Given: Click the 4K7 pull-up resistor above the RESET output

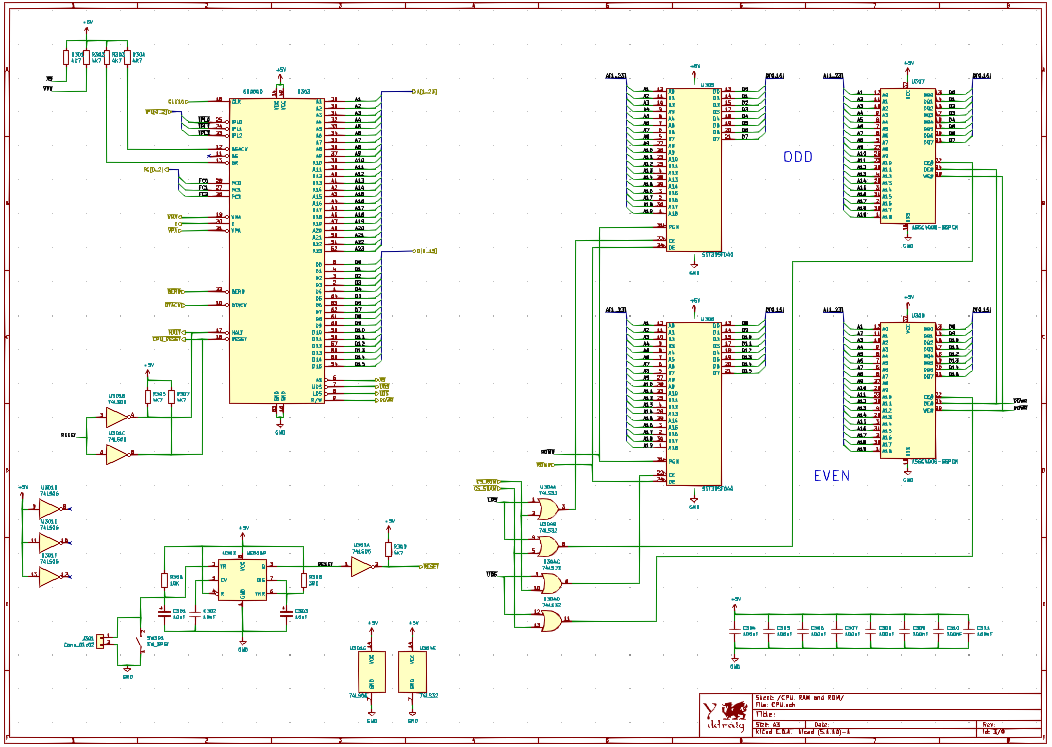Looking at the screenshot, I should (x=388, y=550).
